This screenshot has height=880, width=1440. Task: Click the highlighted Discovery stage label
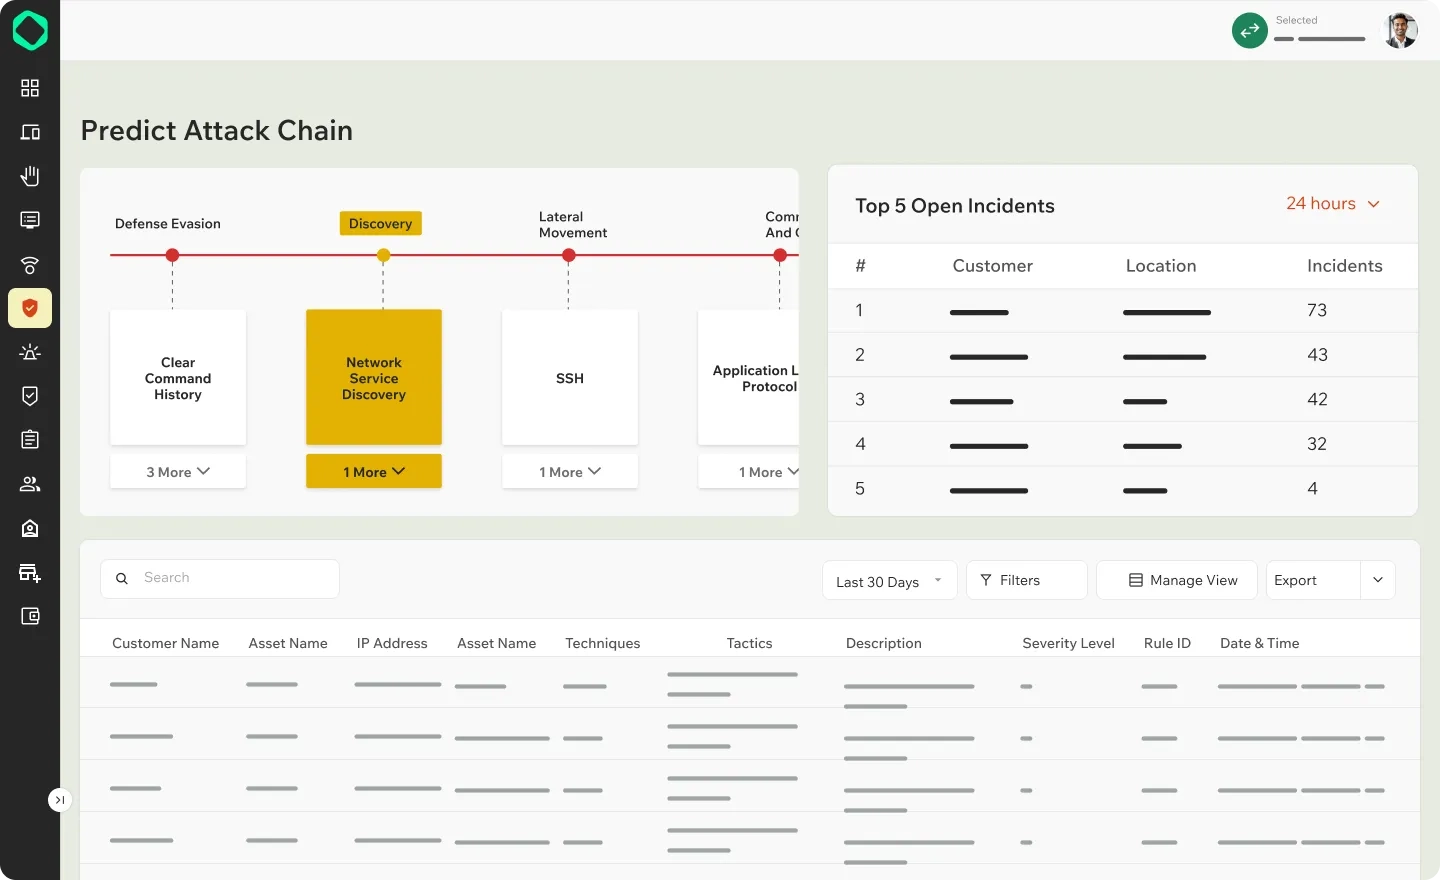point(380,224)
